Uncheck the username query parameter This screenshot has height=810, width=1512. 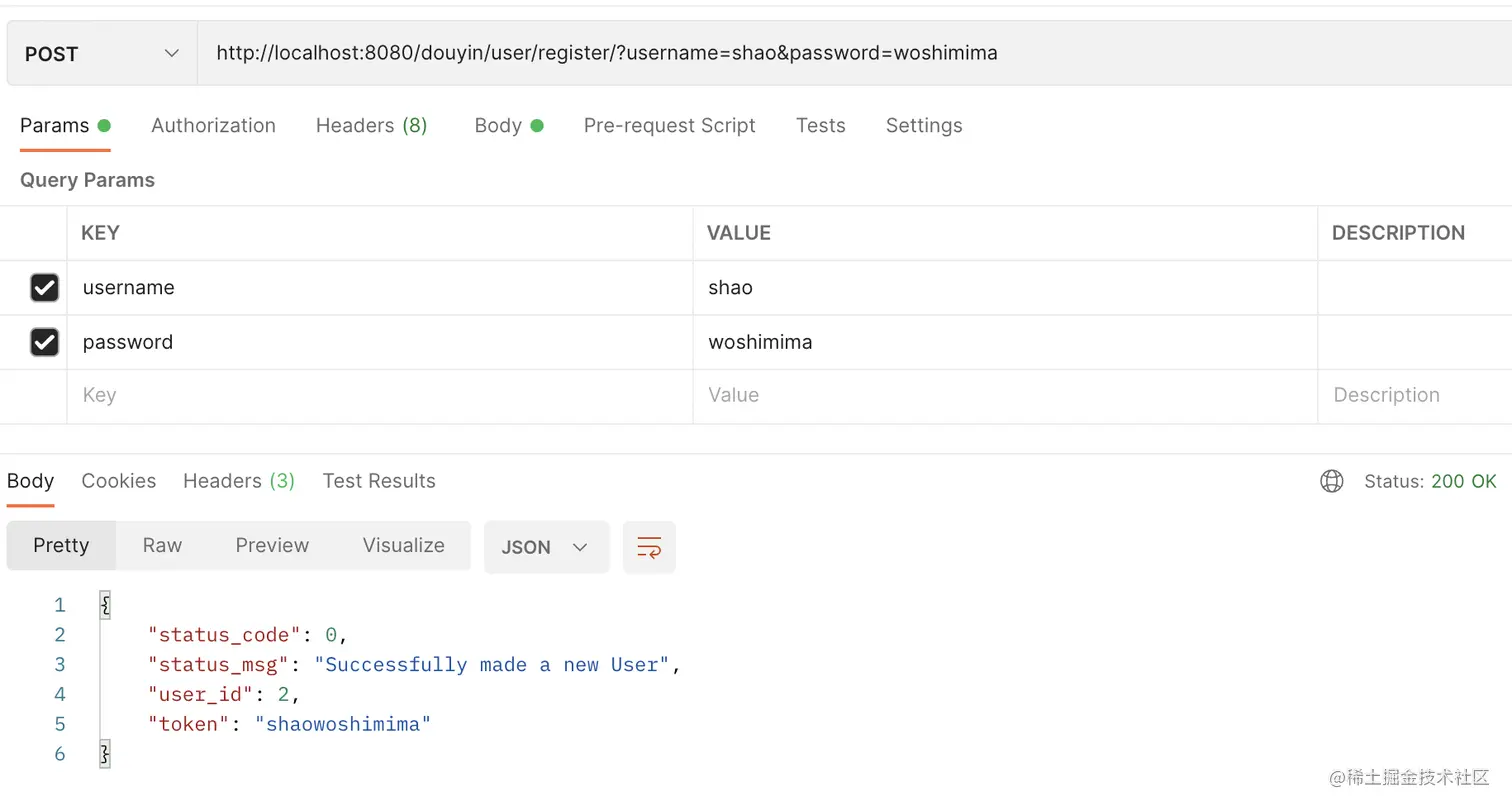click(44, 287)
